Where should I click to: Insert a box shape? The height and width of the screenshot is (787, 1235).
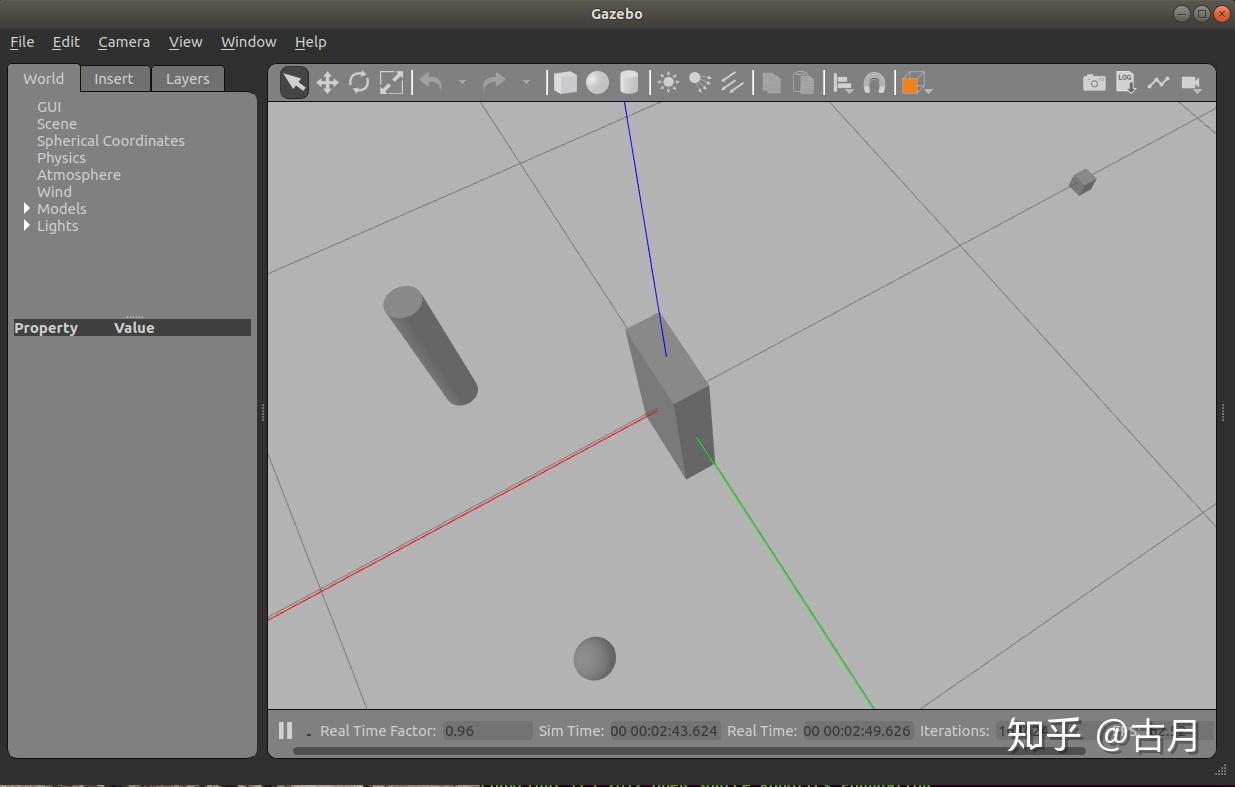565,82
